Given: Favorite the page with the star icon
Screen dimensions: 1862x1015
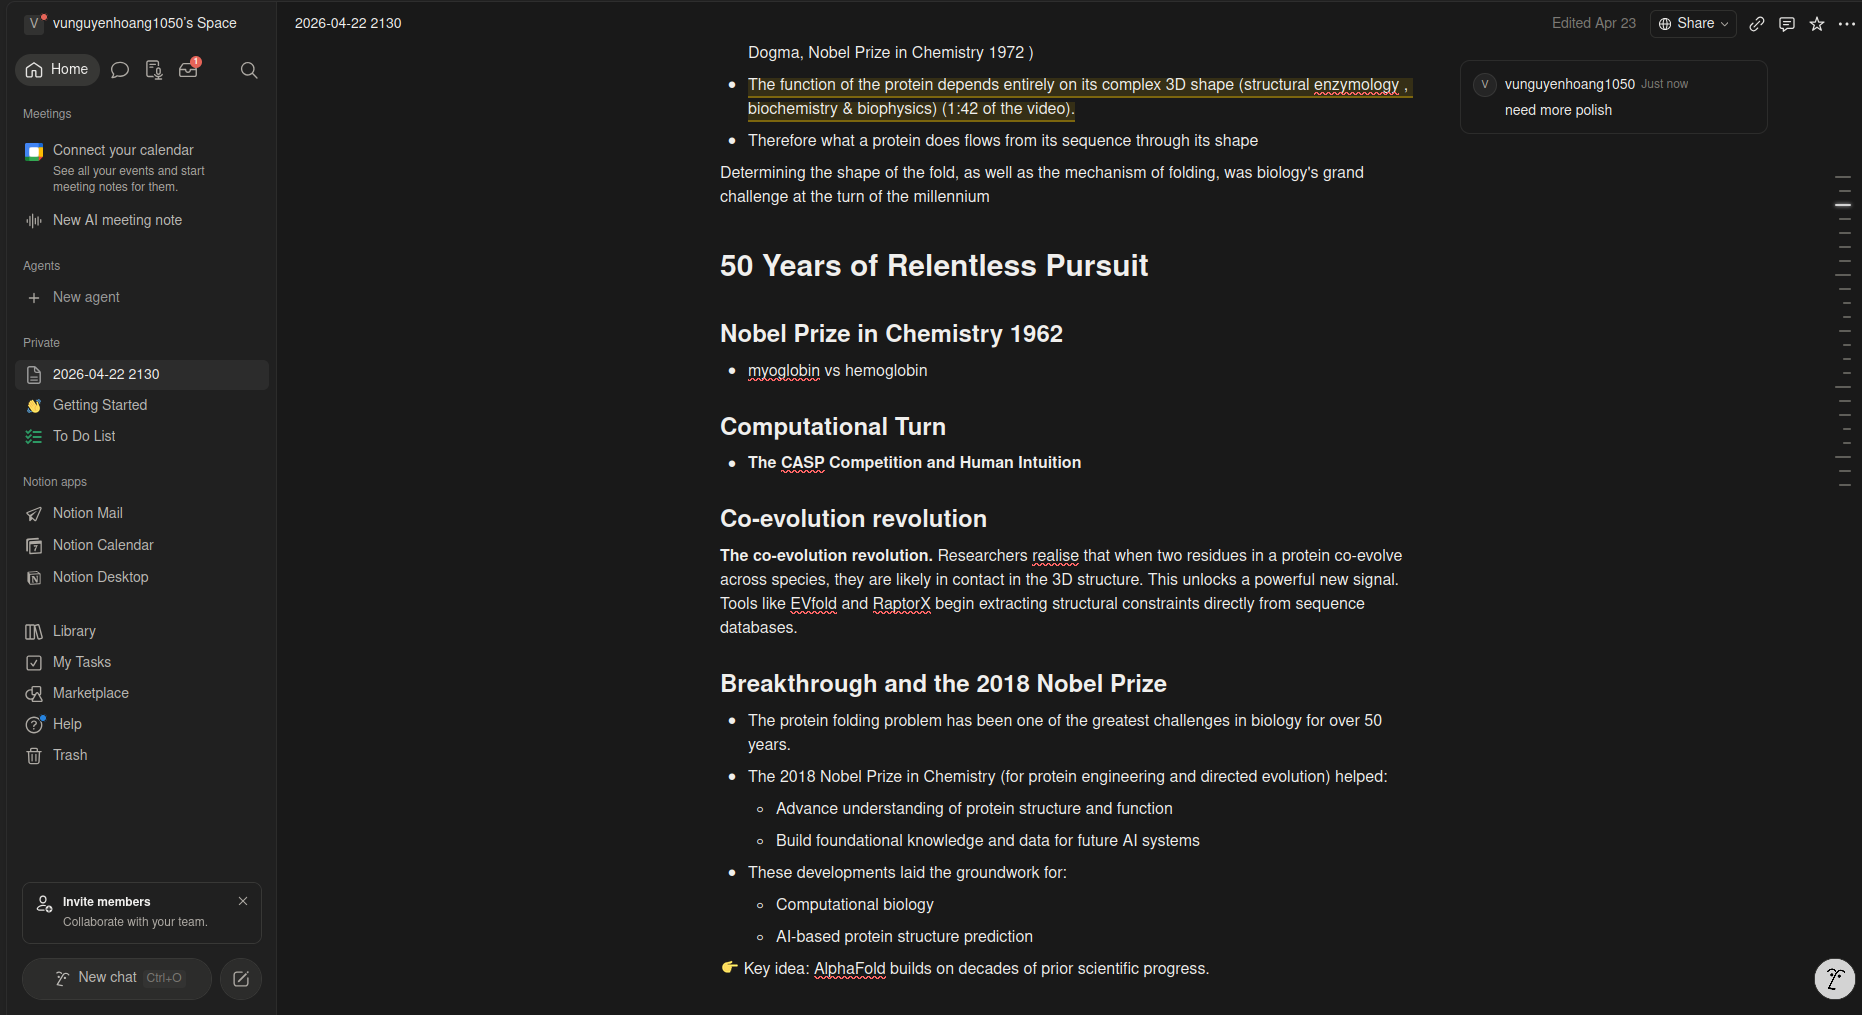Looking at the screenshot, I should 1817,23.
